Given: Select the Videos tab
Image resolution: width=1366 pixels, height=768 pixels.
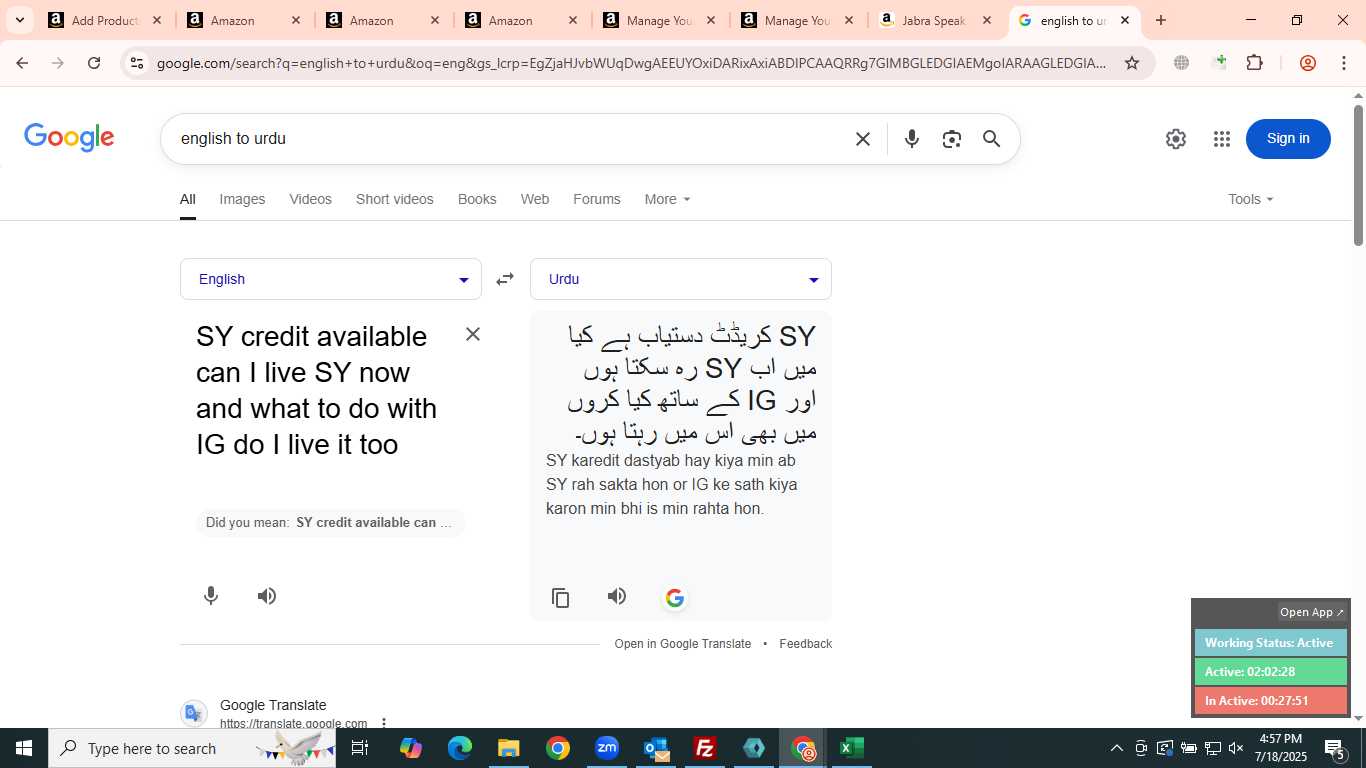Looking at the screenshot, I should point(310,199).
